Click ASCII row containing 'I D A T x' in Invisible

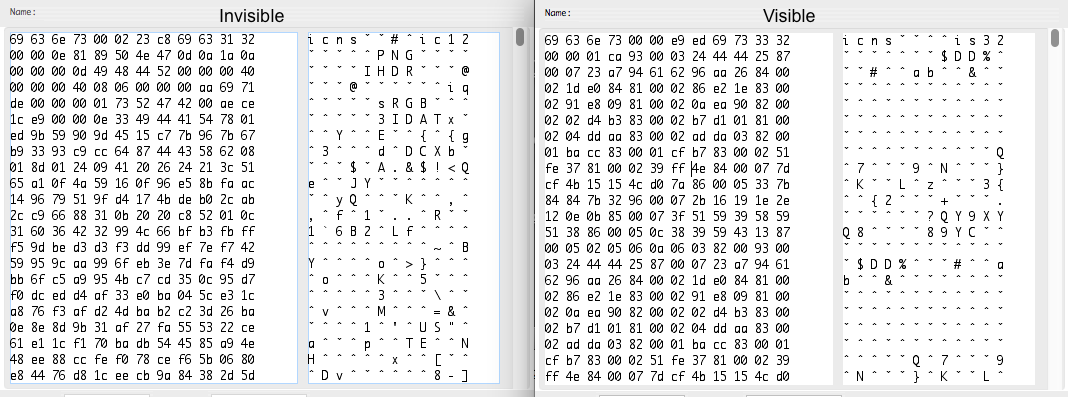click(x=388, y=120)
